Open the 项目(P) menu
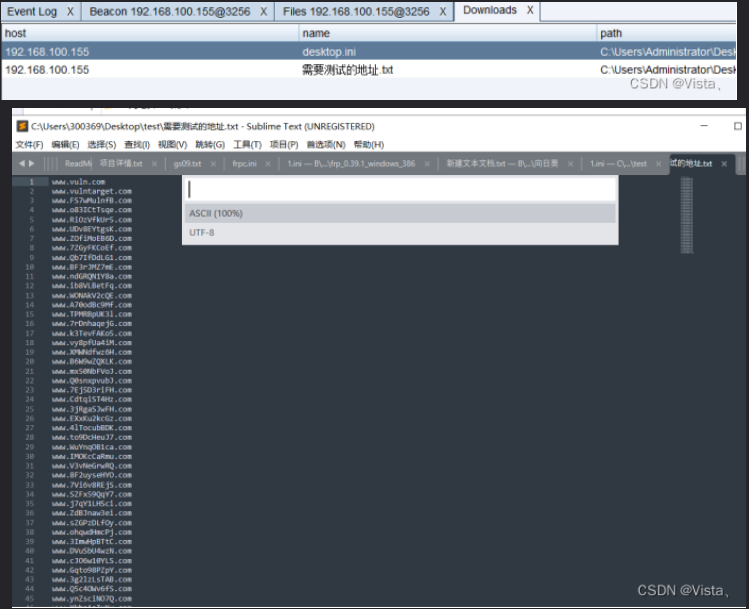 284,145
